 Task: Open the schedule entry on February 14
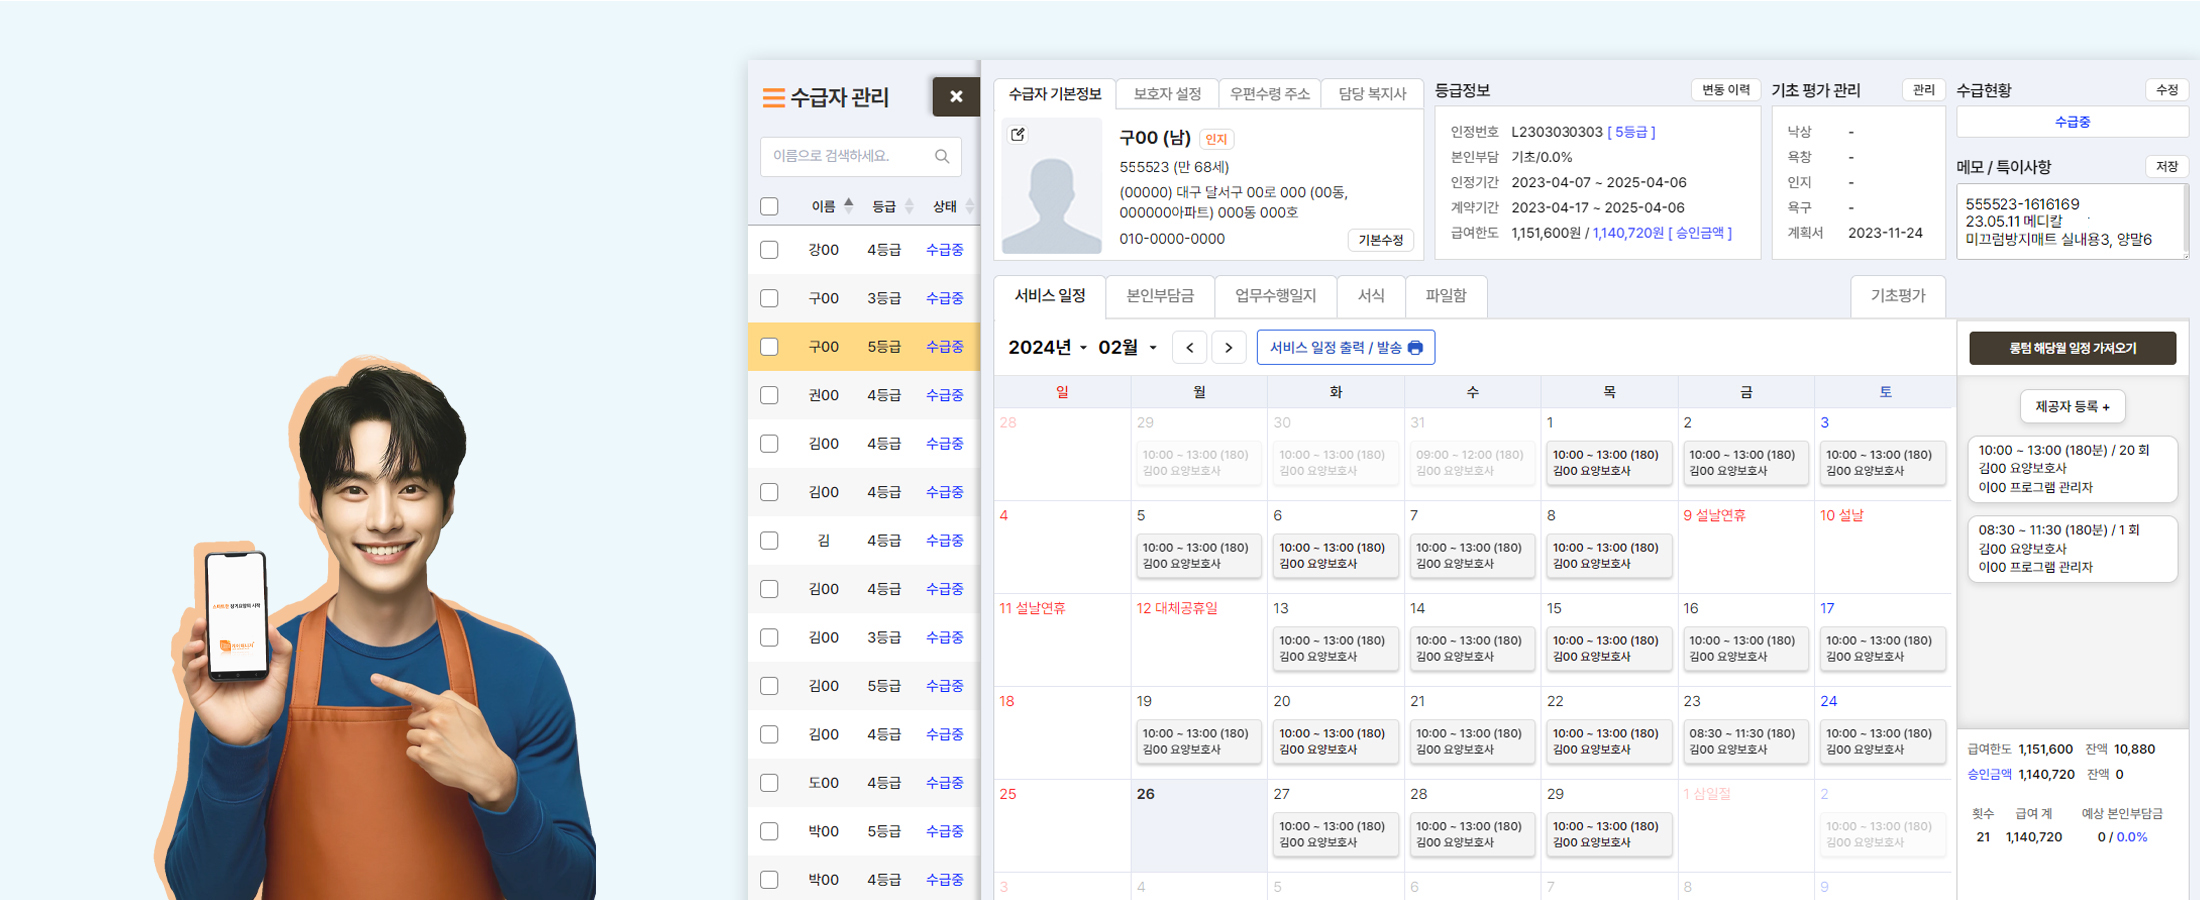[x=1472, y=649]
